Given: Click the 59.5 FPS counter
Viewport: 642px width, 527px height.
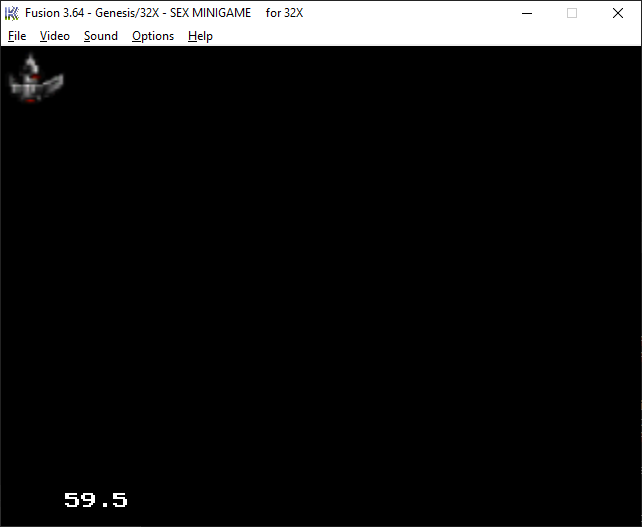Looking at the screenshot, I should click(x=96, y=500).
